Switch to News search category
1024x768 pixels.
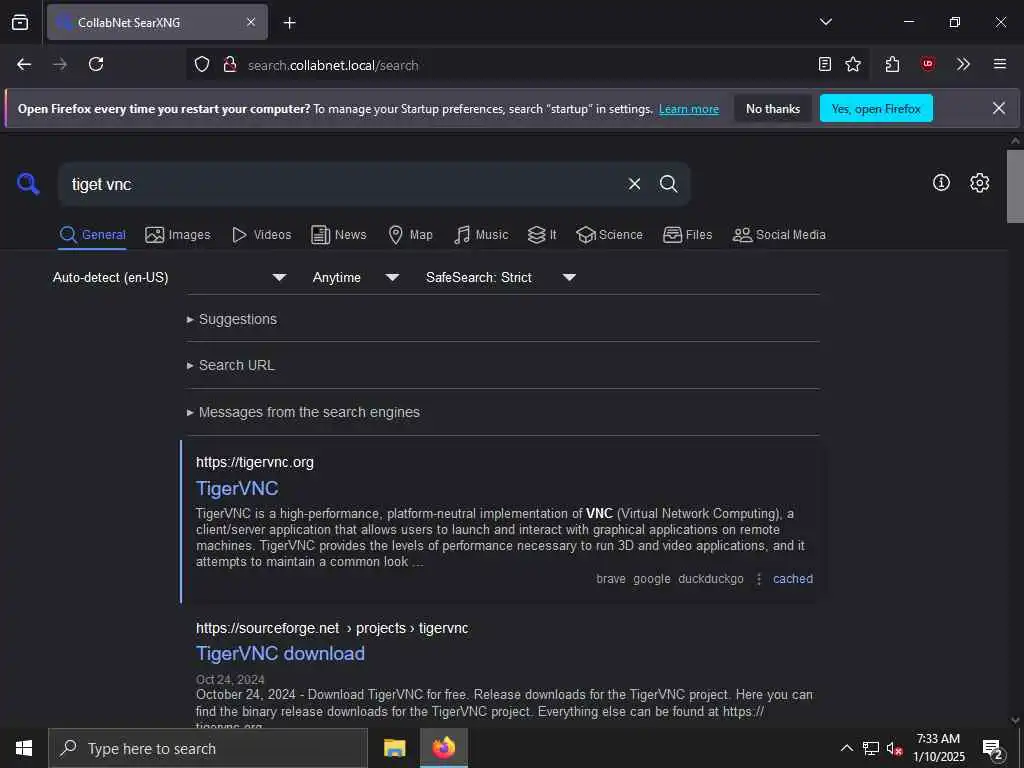pyautogui.click(x=338, y=234)
